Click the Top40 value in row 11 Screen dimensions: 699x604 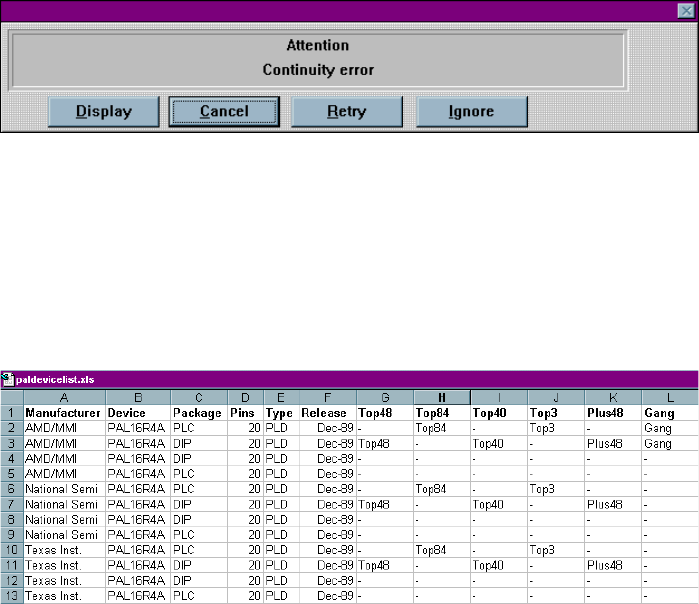tap(499, 565)
